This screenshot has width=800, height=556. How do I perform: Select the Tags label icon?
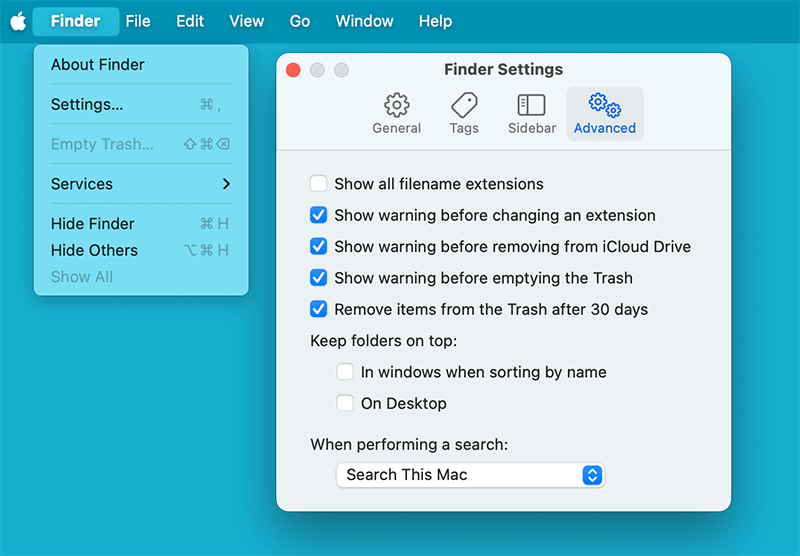pyautogui.click(x=464, y=105)
